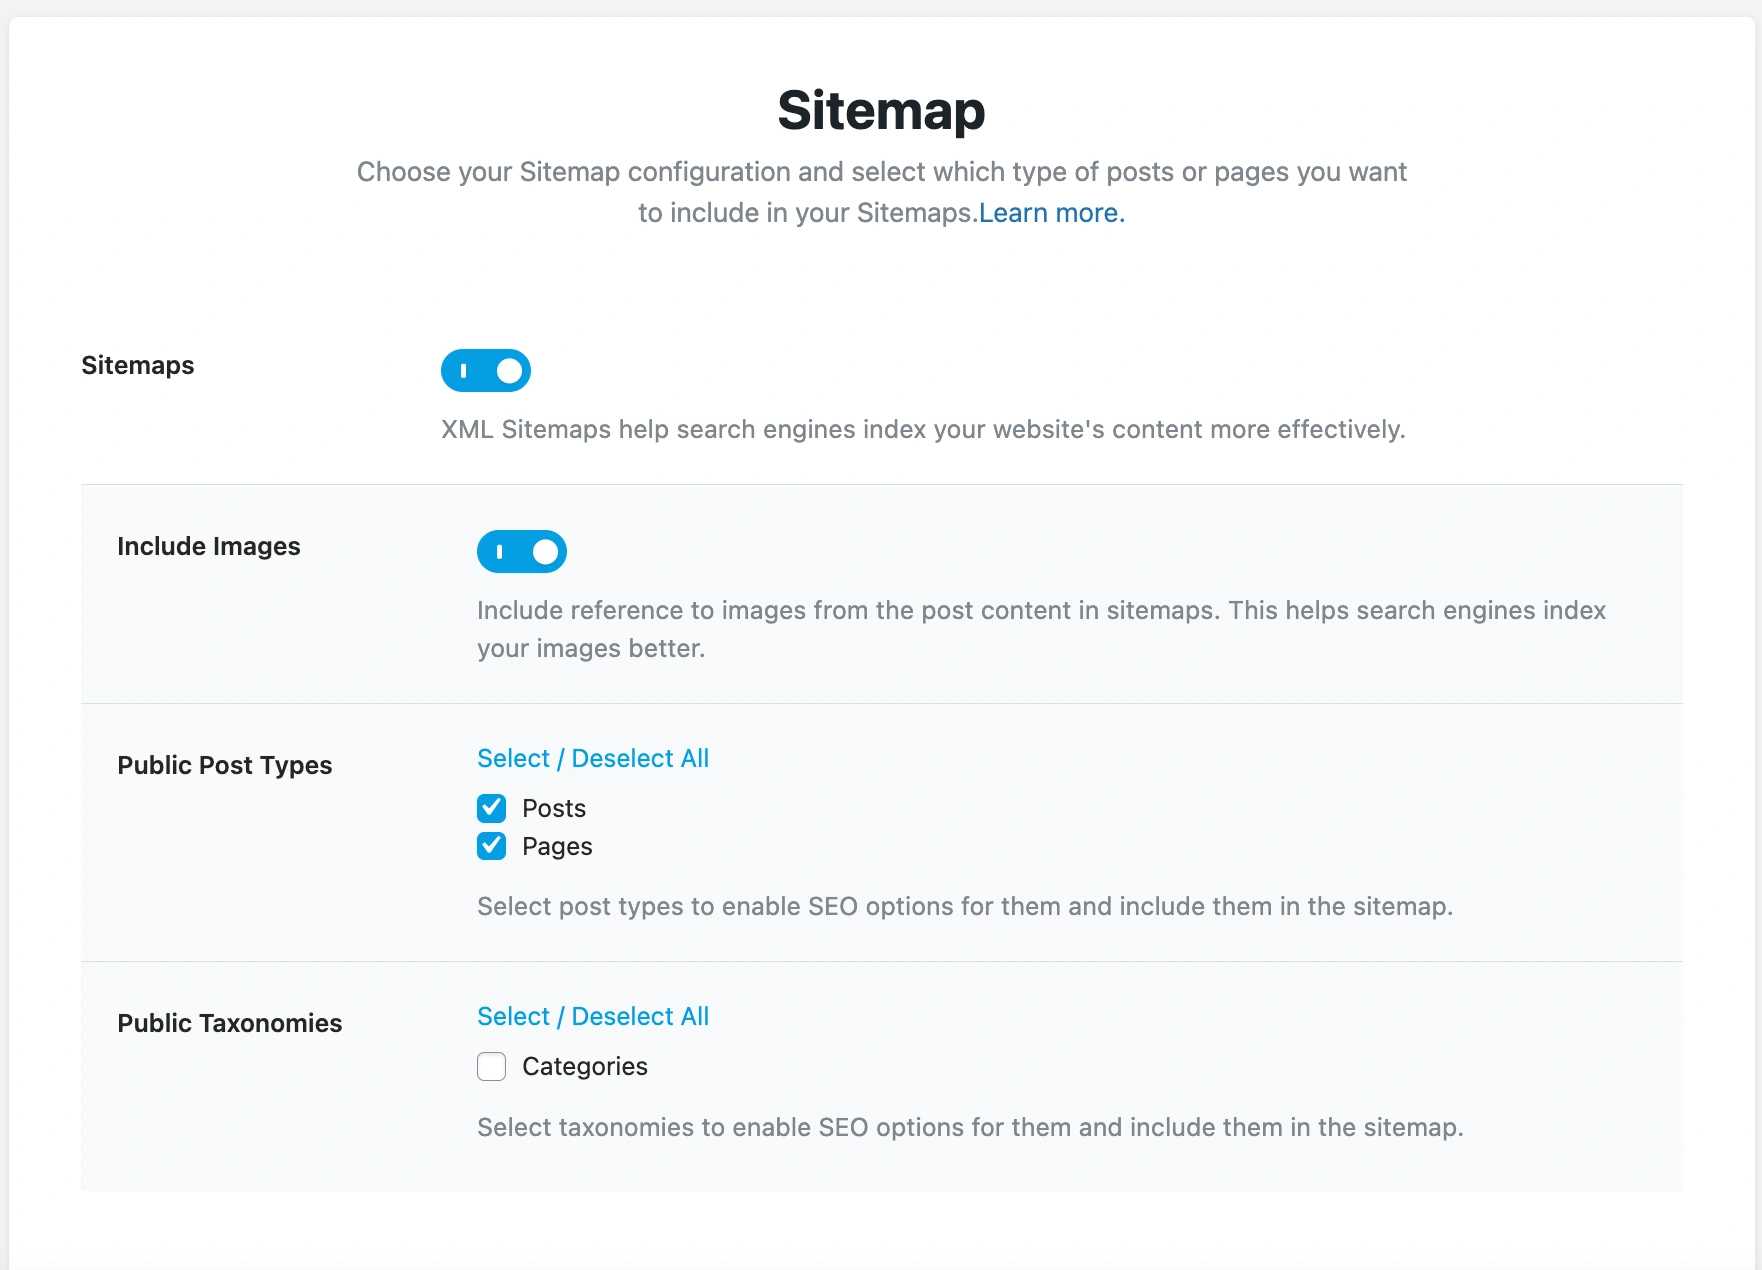This screenshot has height=1270, width=1762.
Task: Uncheck the Pages checkbox
Action: [x=491, y=846]
